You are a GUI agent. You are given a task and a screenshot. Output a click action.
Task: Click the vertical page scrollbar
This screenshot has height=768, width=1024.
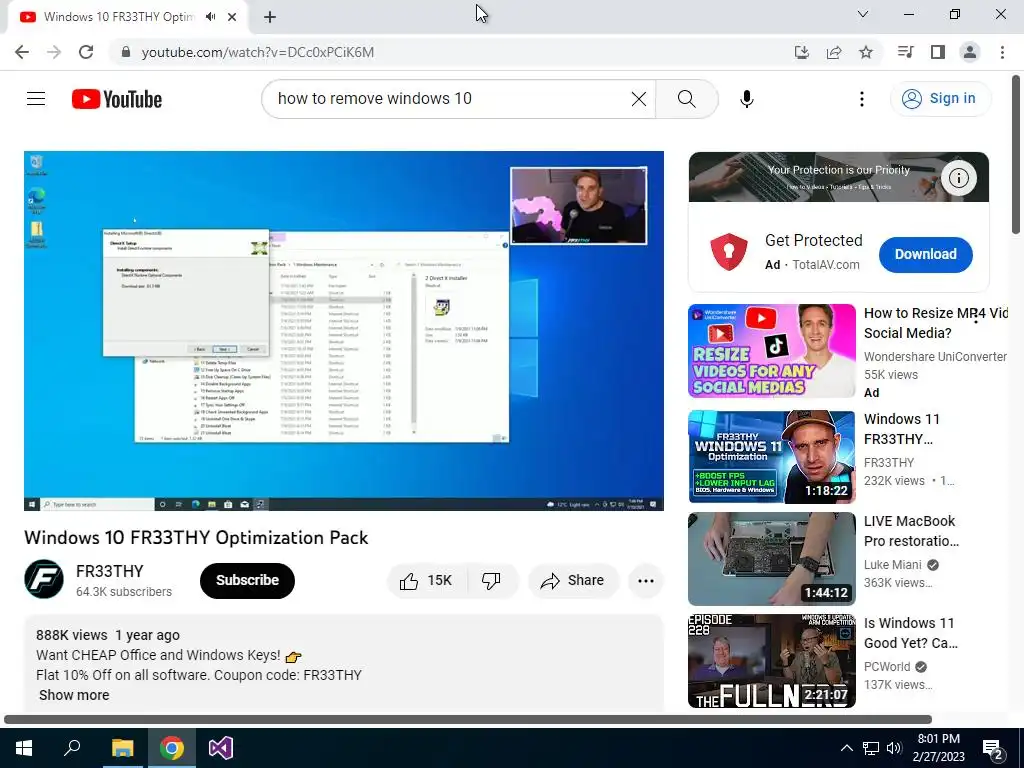click(1016, 154)
